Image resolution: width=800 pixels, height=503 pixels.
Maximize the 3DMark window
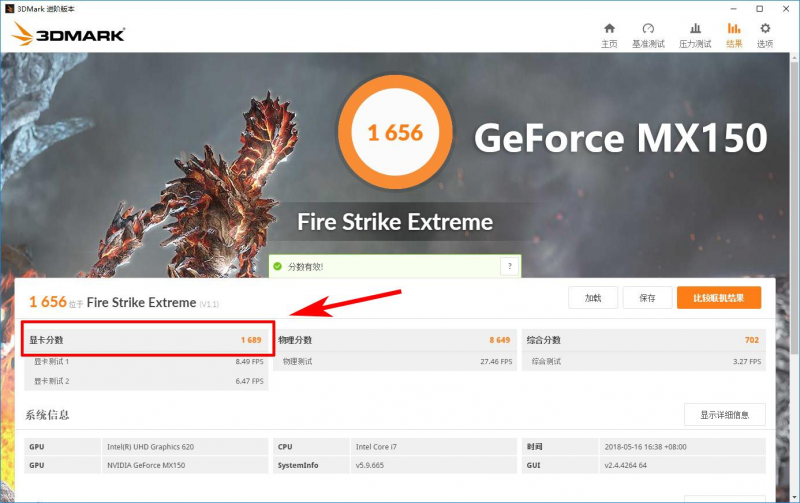pos(759,8)
